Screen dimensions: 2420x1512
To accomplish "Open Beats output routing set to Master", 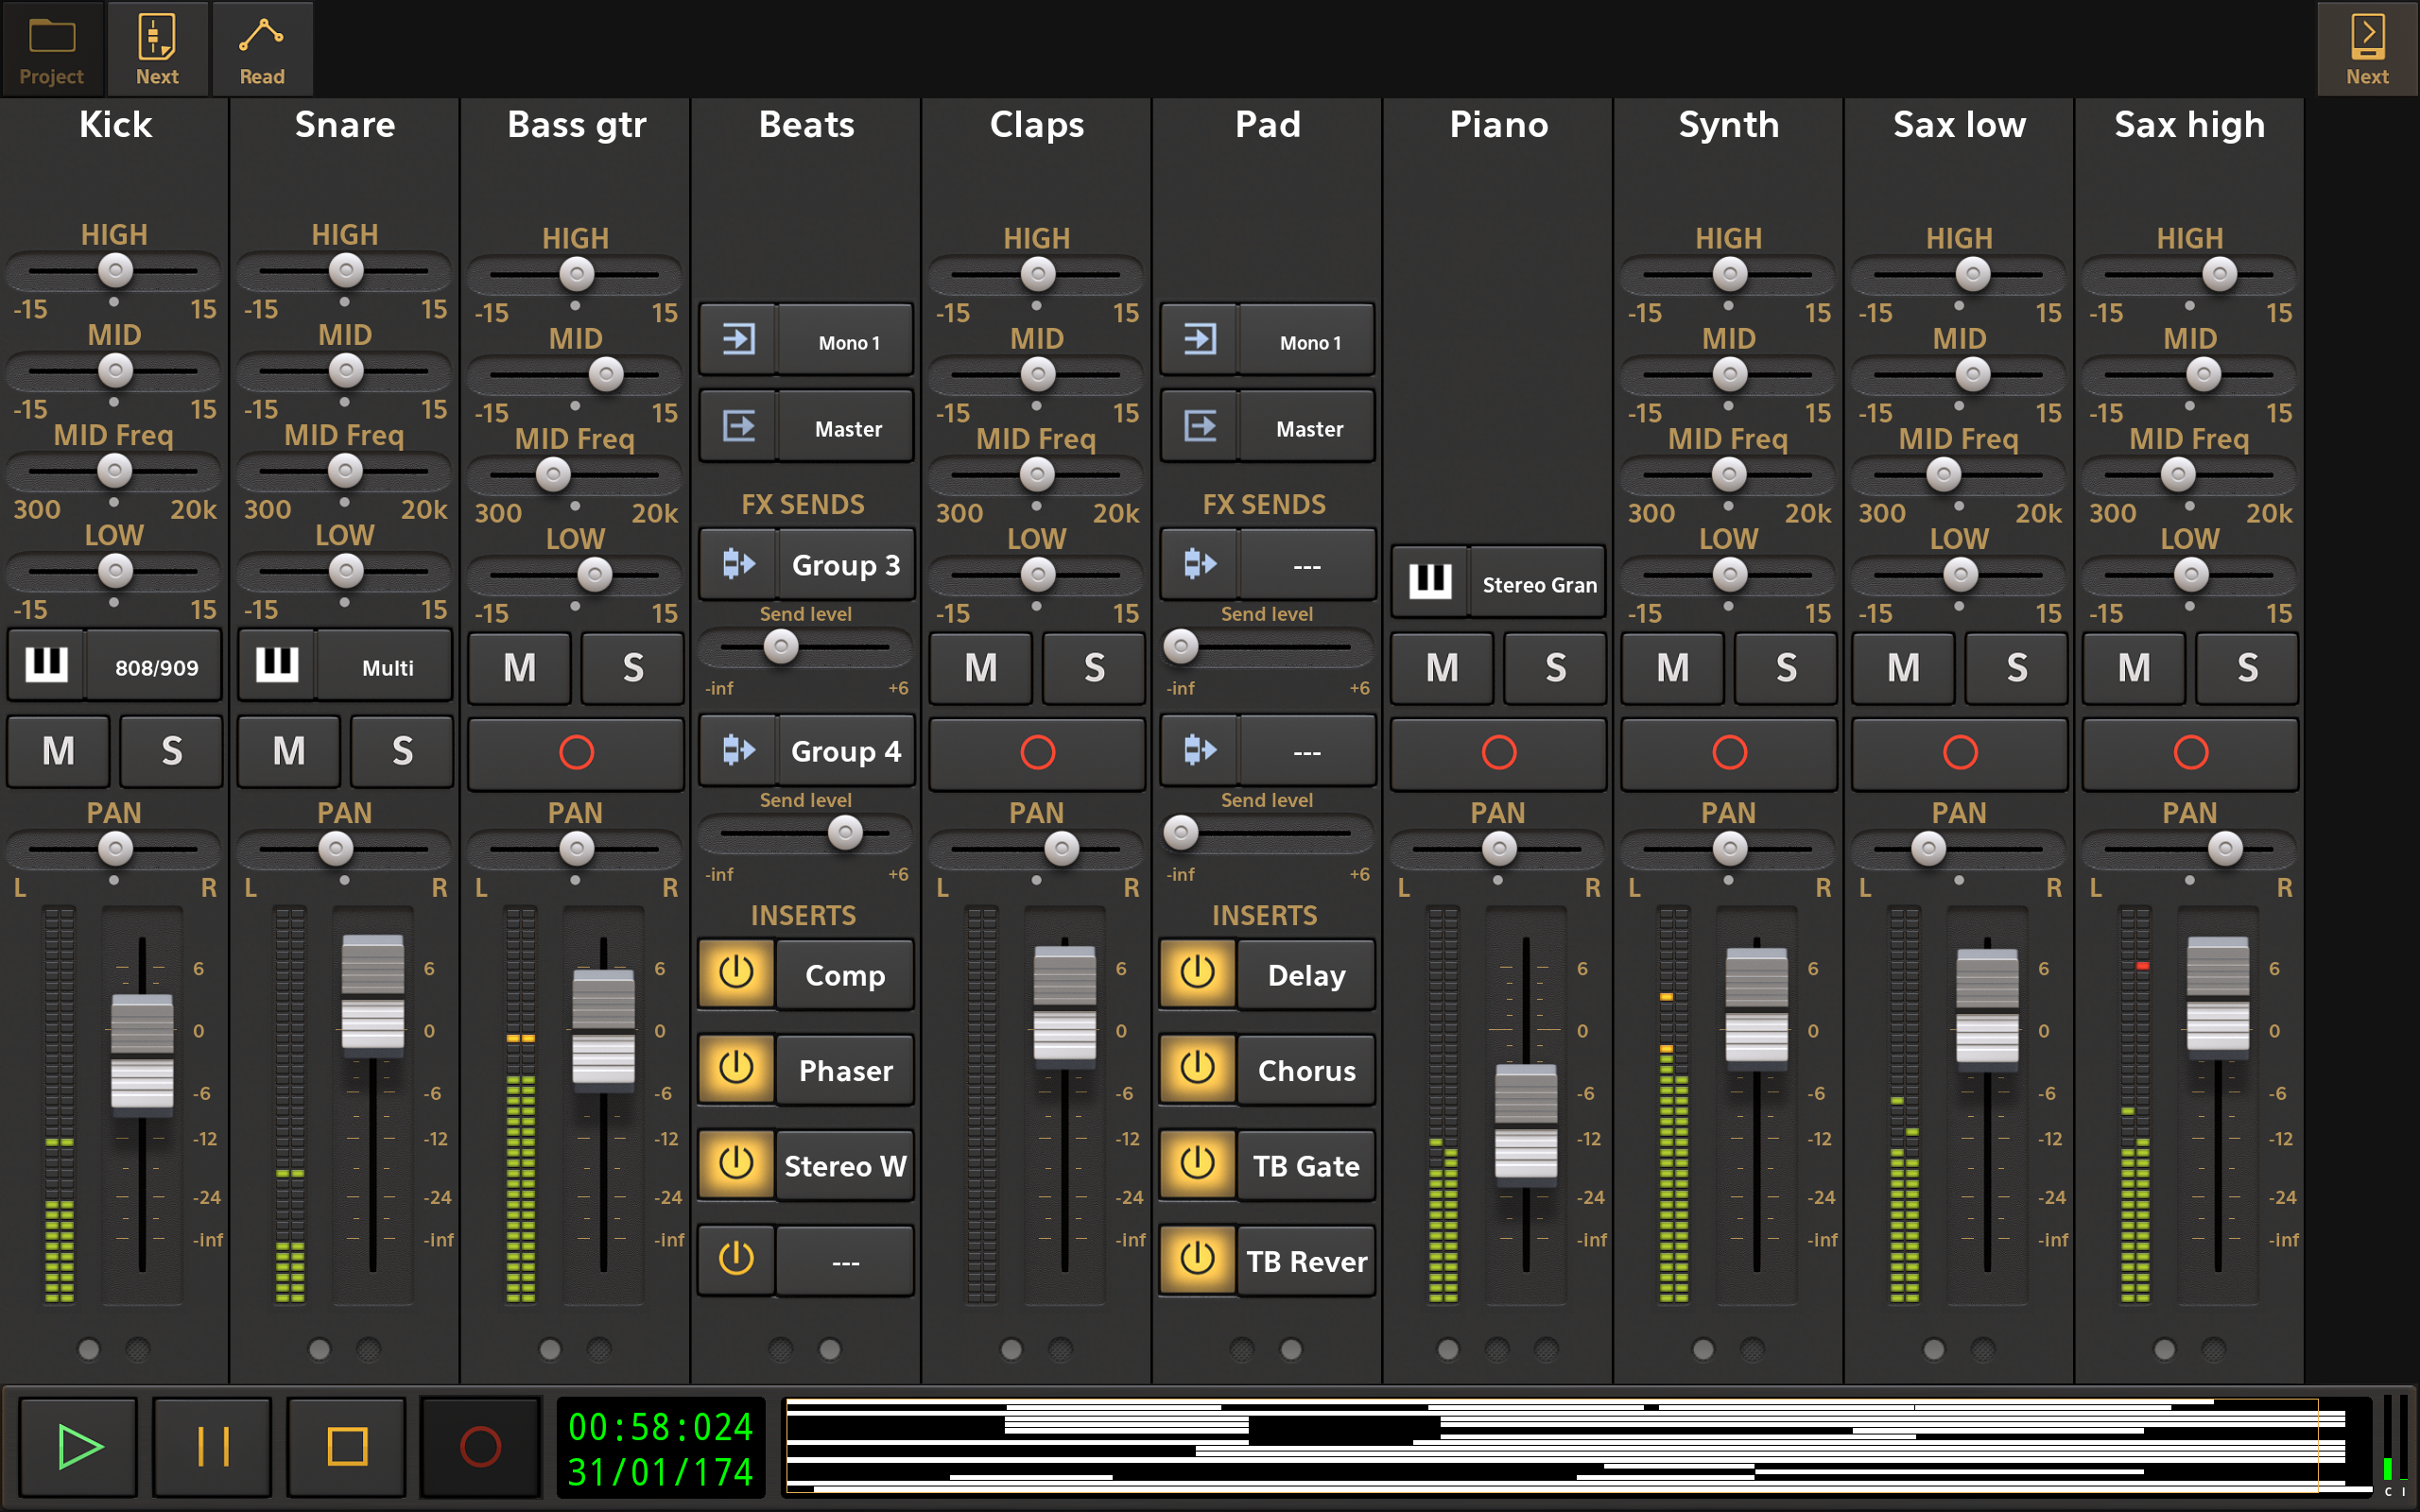I will click(x=847, y=428).
